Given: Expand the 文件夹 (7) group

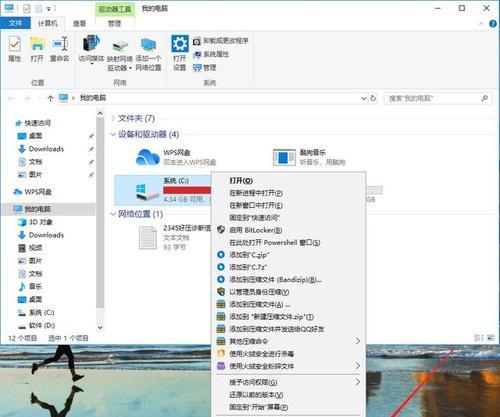Looking at the screenshot, I should pyautogui.click(x=113, y=118).
